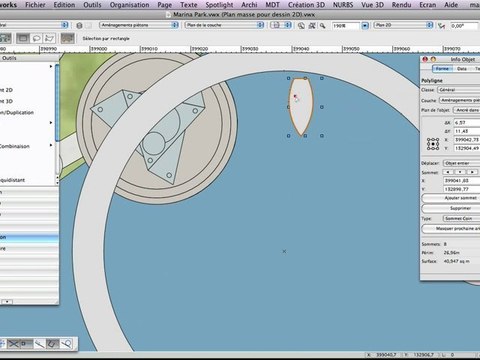Click the ΔY field showing 11,43
The width and height of the screenshot is (480, 360).
(x=466, y=131)
